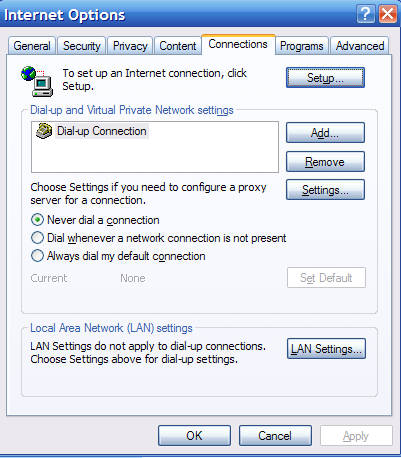This screenshot has width=401, height=458.
Task: Click the Setup button
Action: click(x=325, y=78)
